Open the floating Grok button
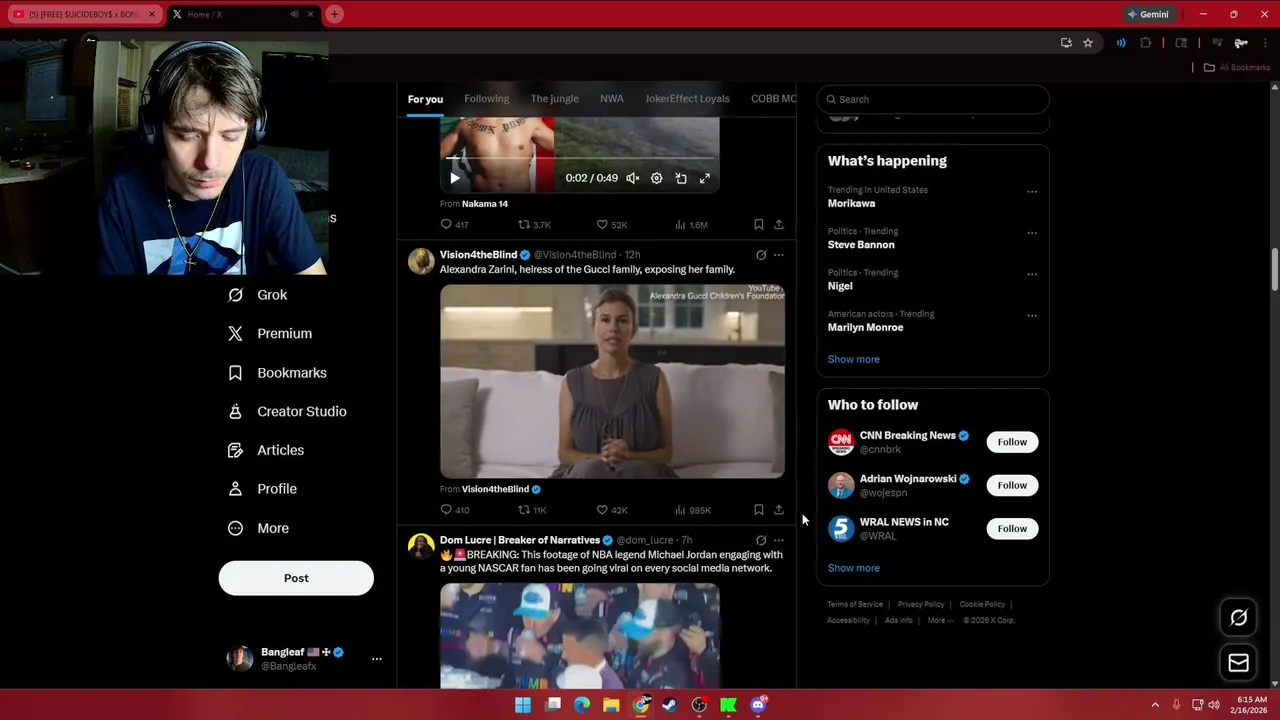1280x720 pixels. pyautogui.click(x=1238, y=618)
